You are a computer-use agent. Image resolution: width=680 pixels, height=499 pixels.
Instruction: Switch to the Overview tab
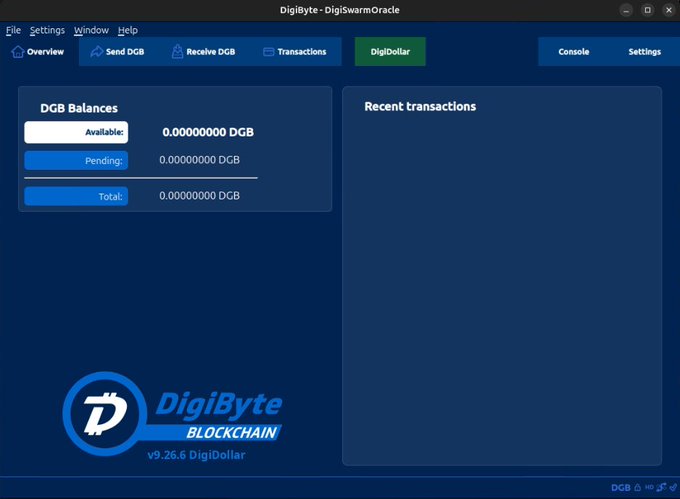38,52
